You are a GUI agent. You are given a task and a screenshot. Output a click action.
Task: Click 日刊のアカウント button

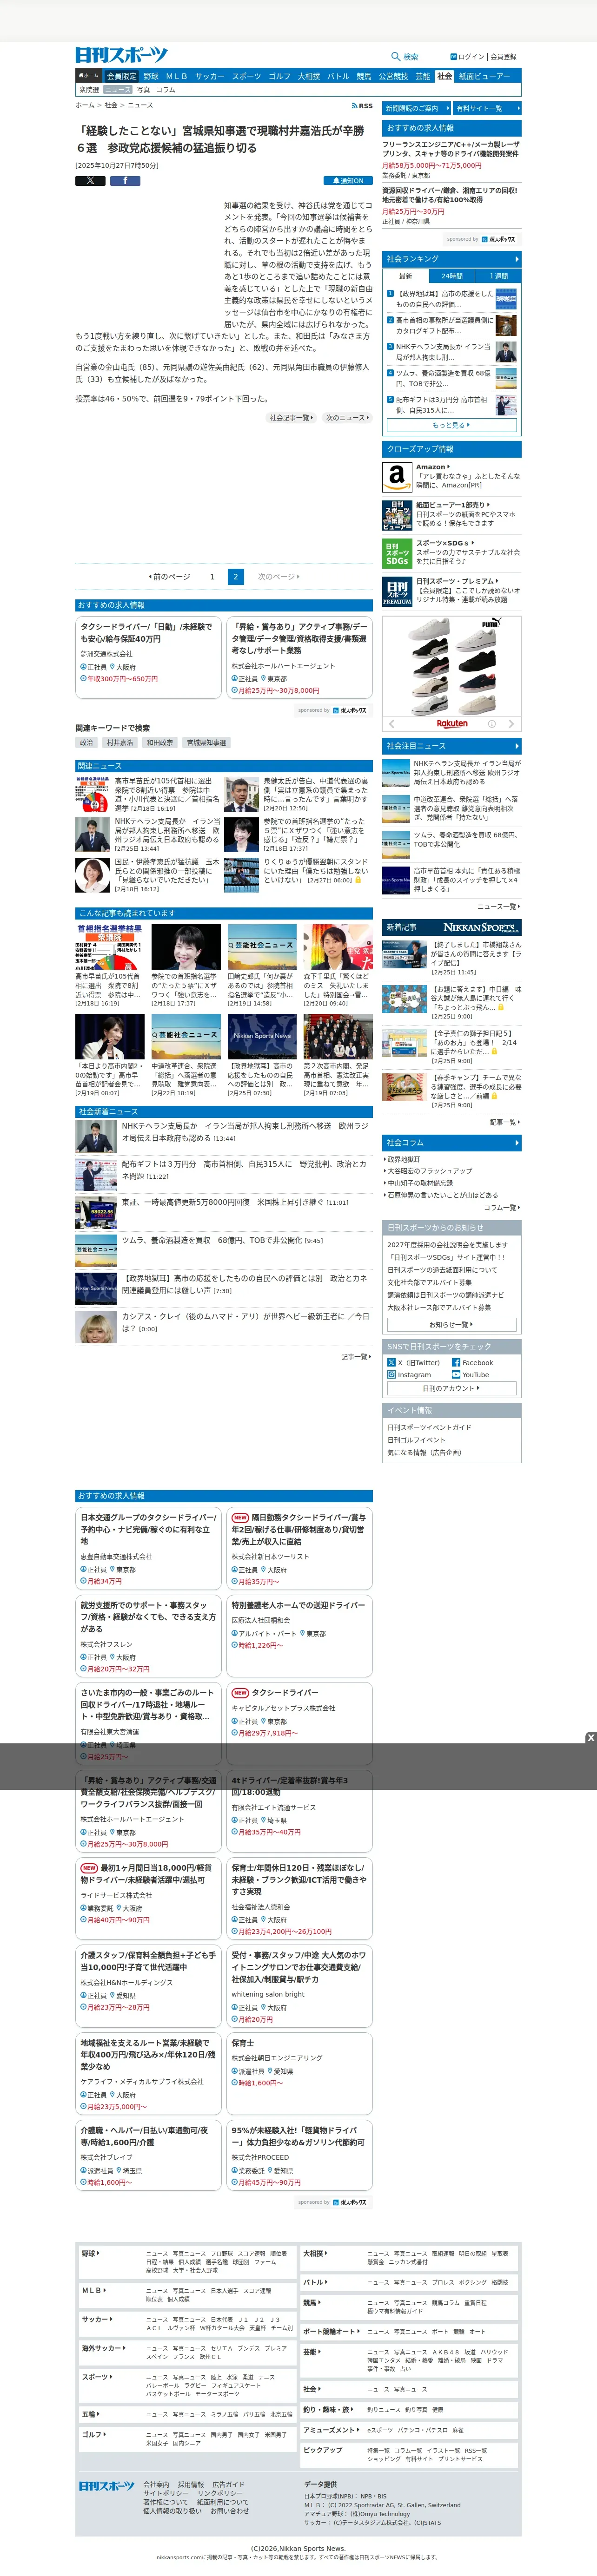tap(451, 1388)
